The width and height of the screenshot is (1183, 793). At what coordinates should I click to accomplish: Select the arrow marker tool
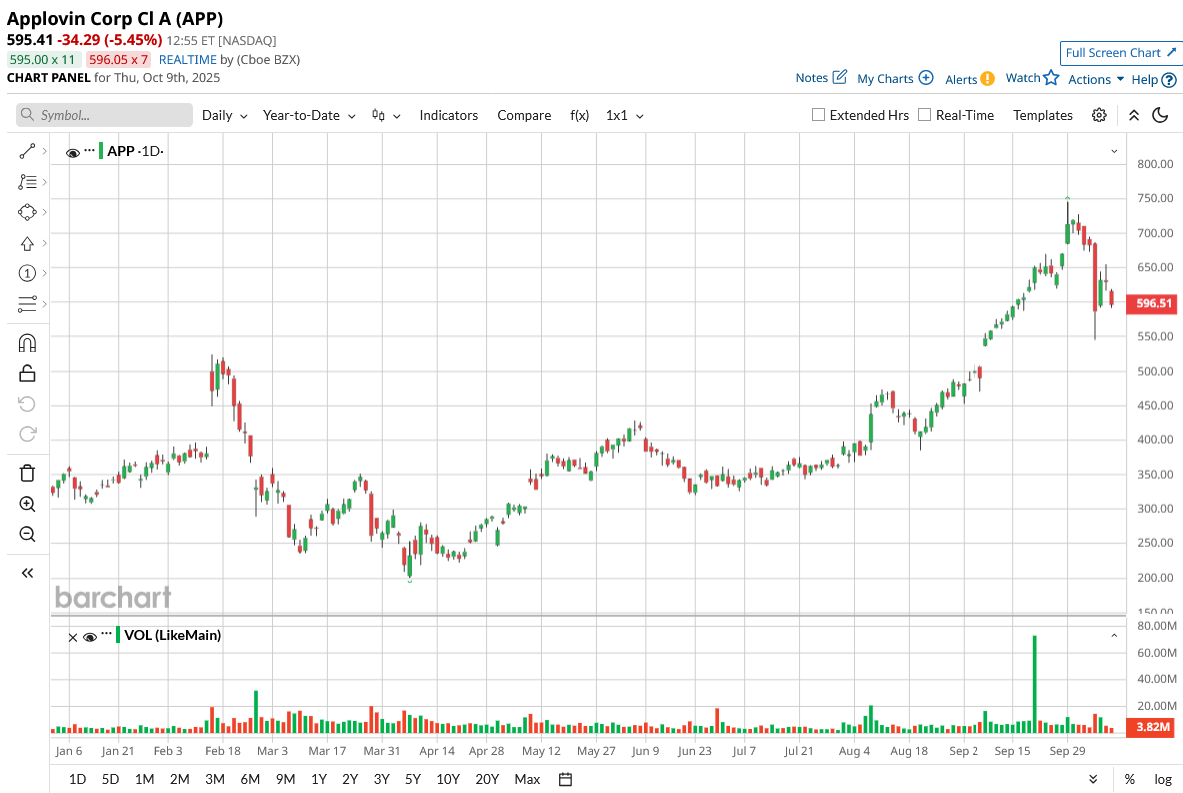point(27,243)
